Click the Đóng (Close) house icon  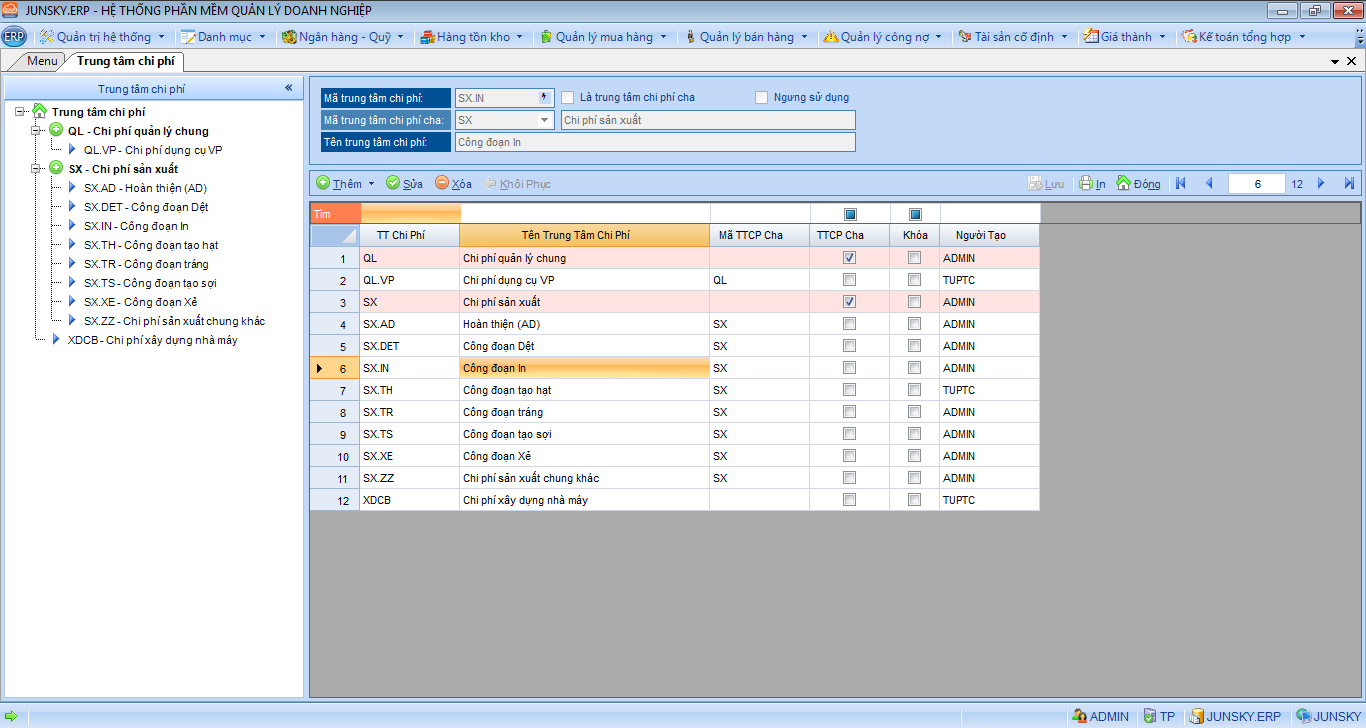click(x=1123, y=184)
